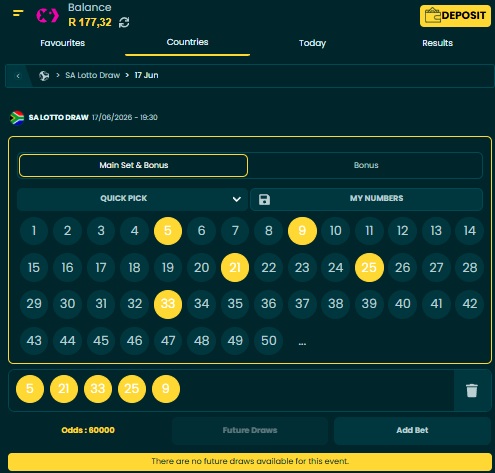Viewport: 495px width, 473px height.
Task: Choose number 38 ball
Action: 336,304
